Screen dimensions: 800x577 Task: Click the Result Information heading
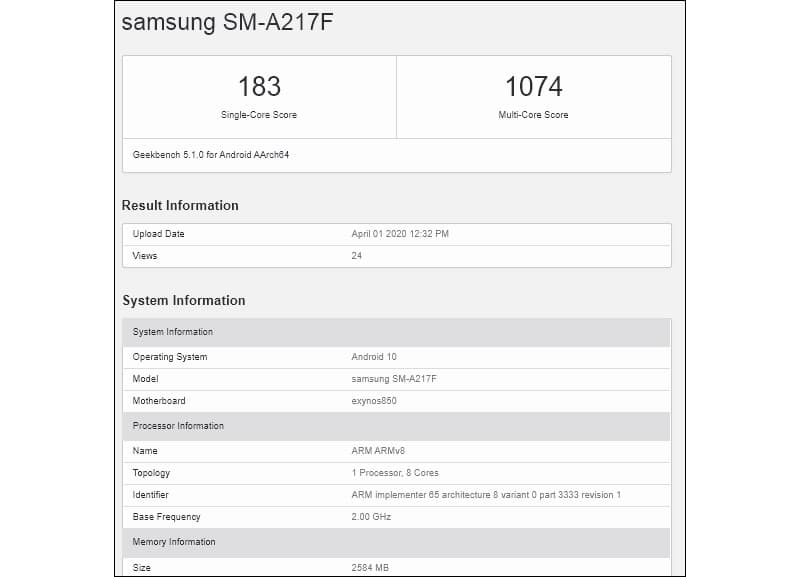point(180,205)
